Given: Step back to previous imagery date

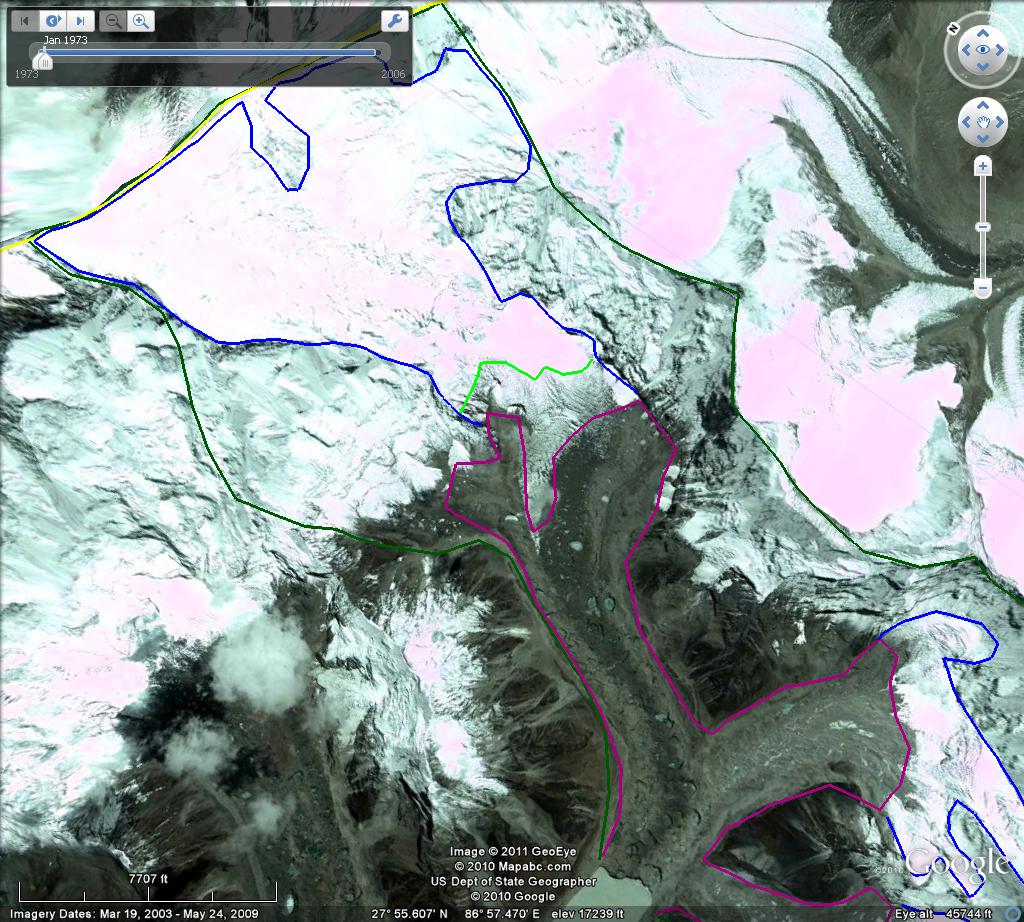Looking at the screenshot, I should click(25, 20).
